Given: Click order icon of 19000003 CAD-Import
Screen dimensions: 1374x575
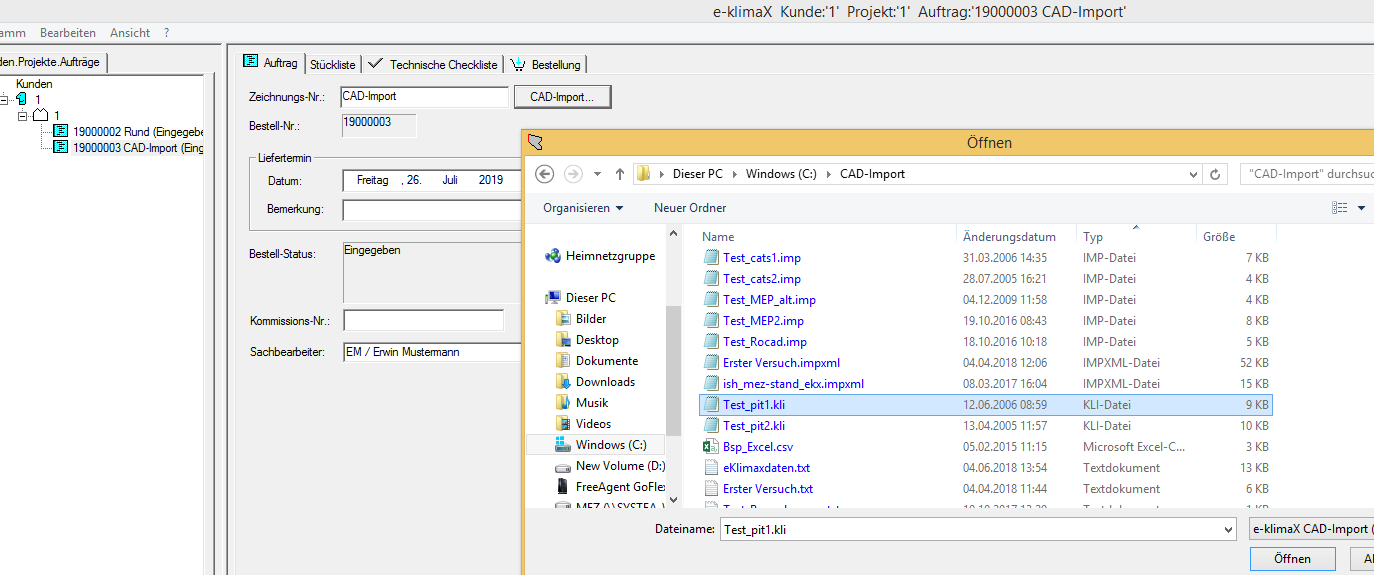Looking at the screenshot, I should pyautogui.click(x=60, y=148).
